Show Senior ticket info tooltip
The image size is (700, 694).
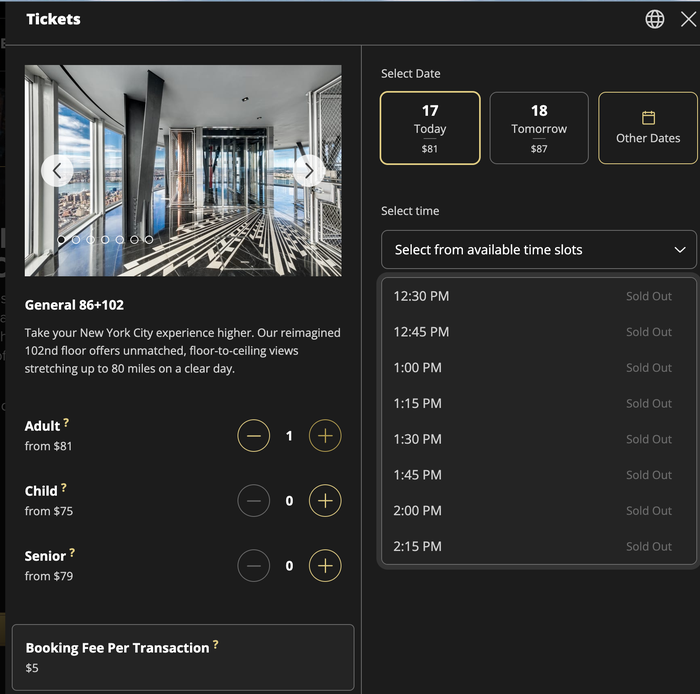point(72,553)
